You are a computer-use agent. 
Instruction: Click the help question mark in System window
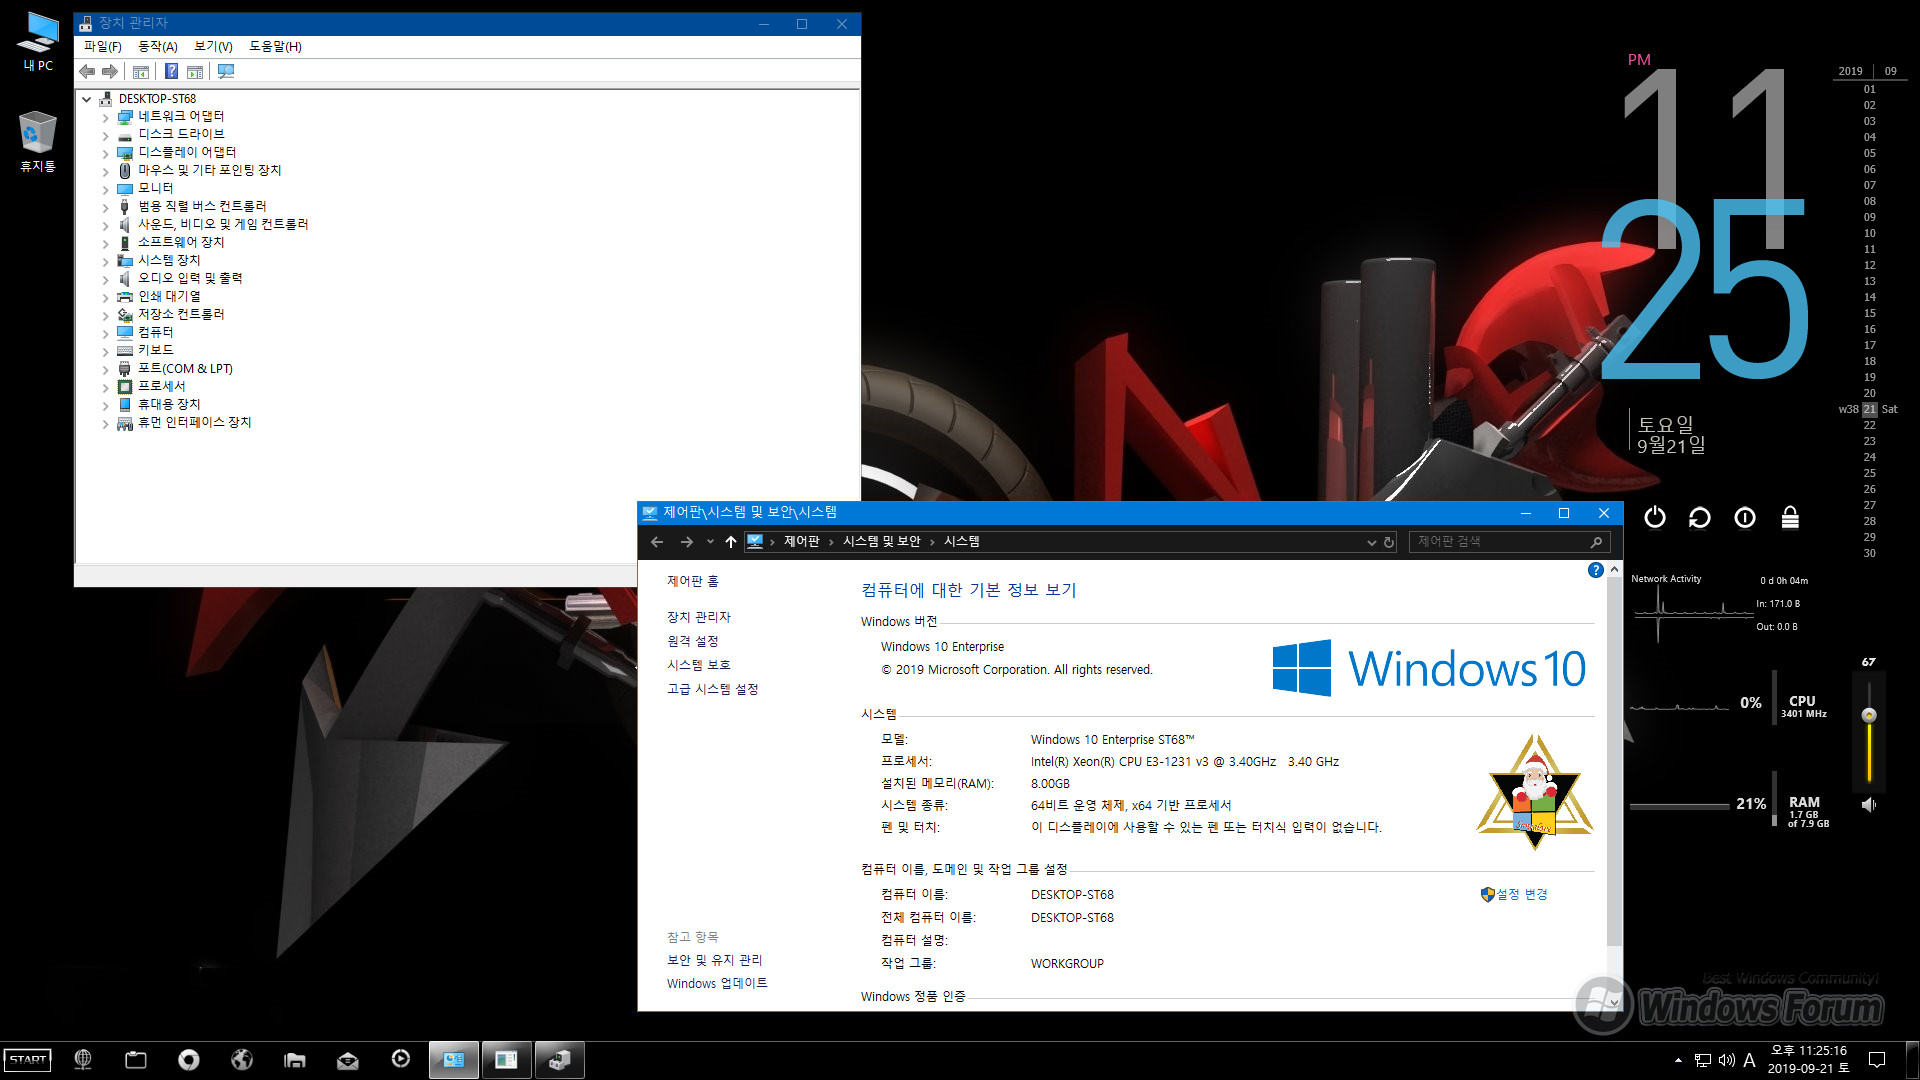1595,570
